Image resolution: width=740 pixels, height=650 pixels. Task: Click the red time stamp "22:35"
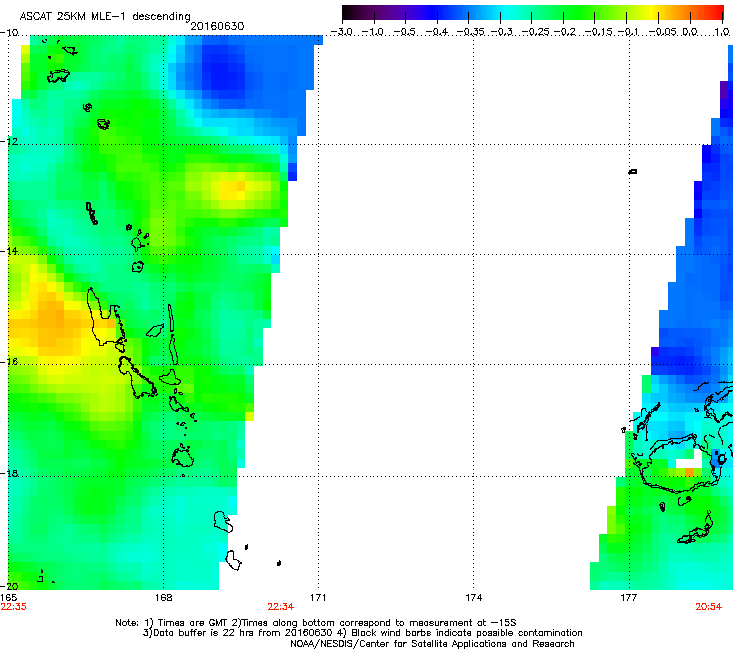point(13,607)
